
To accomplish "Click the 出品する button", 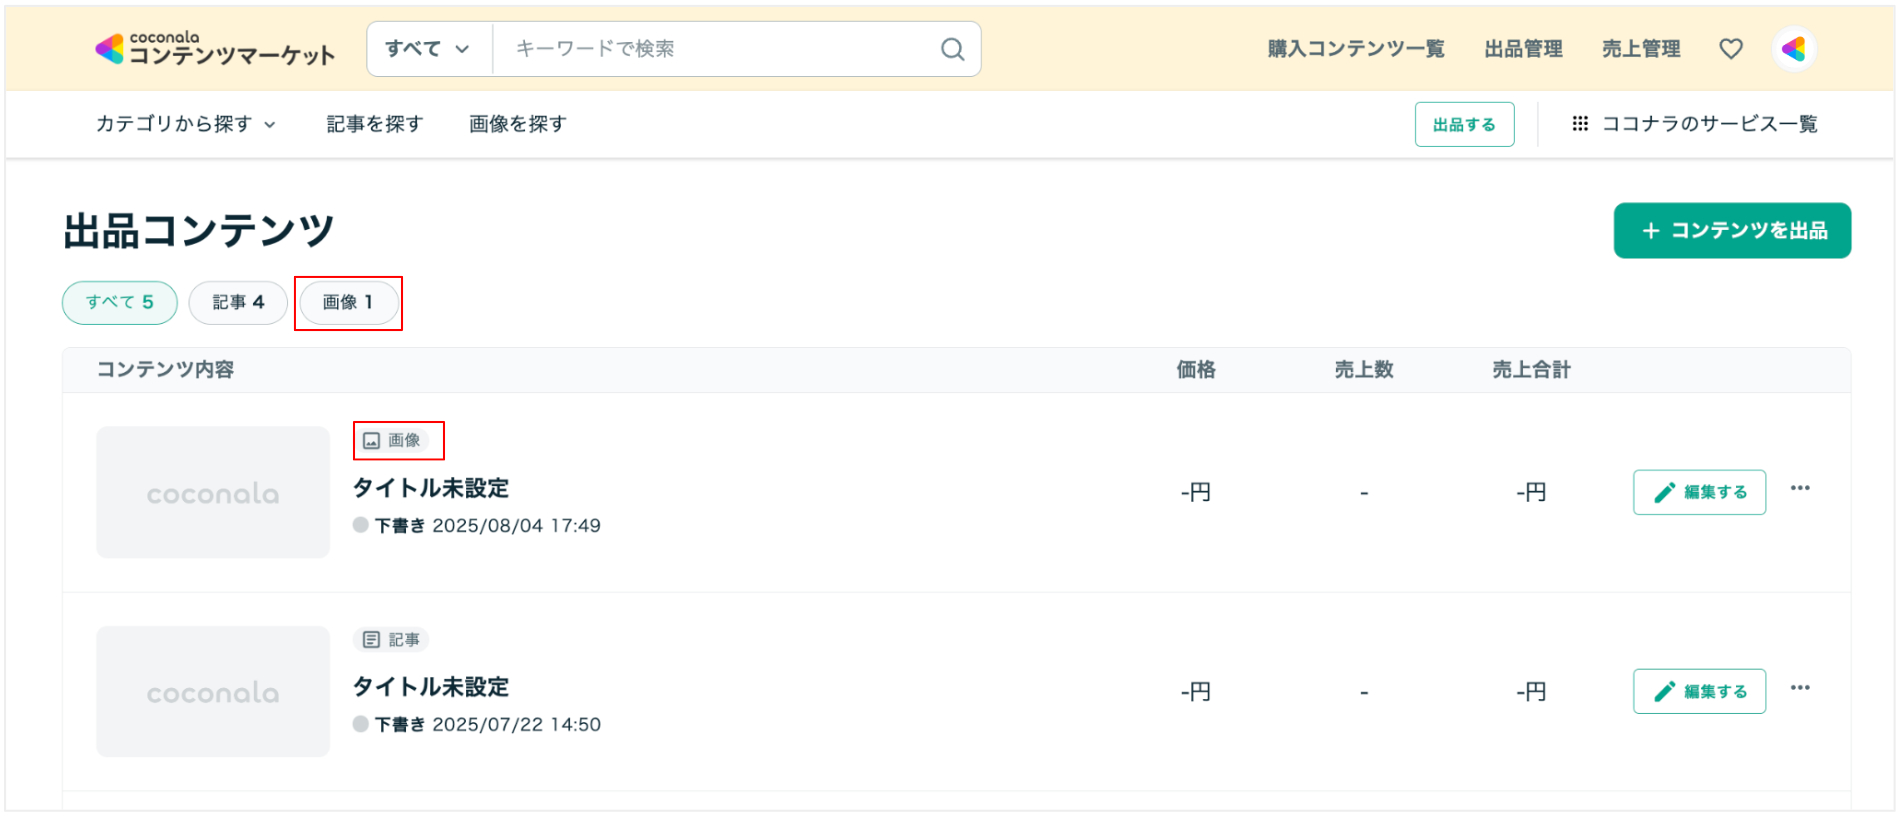I will click(x=1464, y=124).
